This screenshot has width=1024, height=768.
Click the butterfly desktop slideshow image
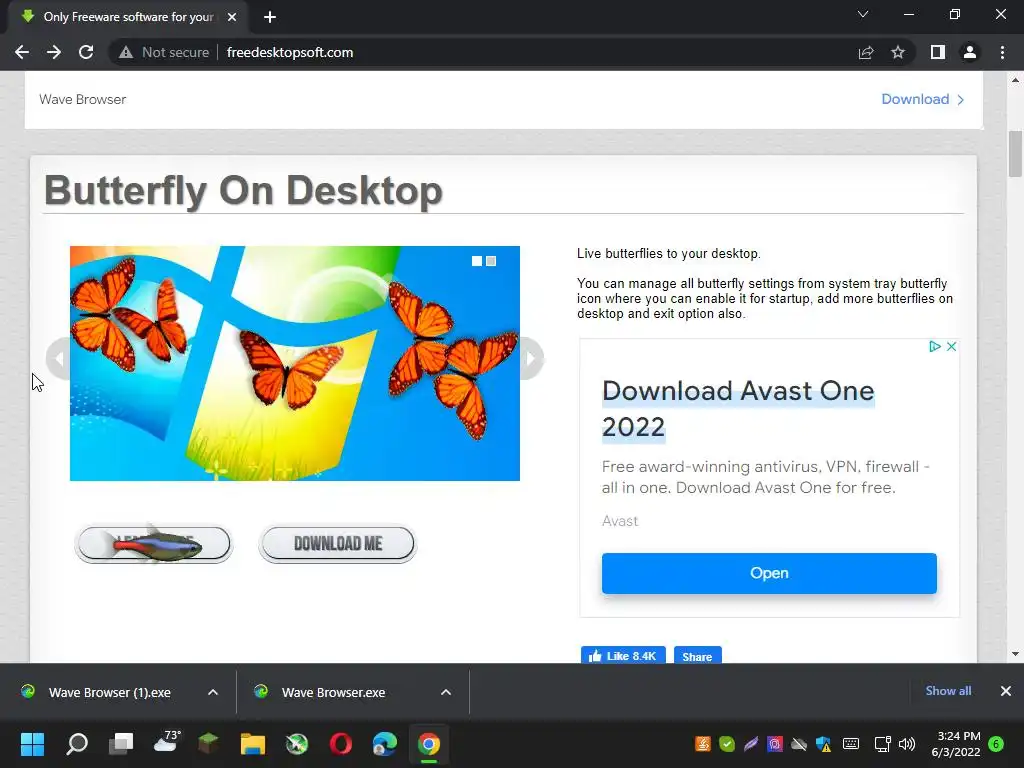click(295, 363)
